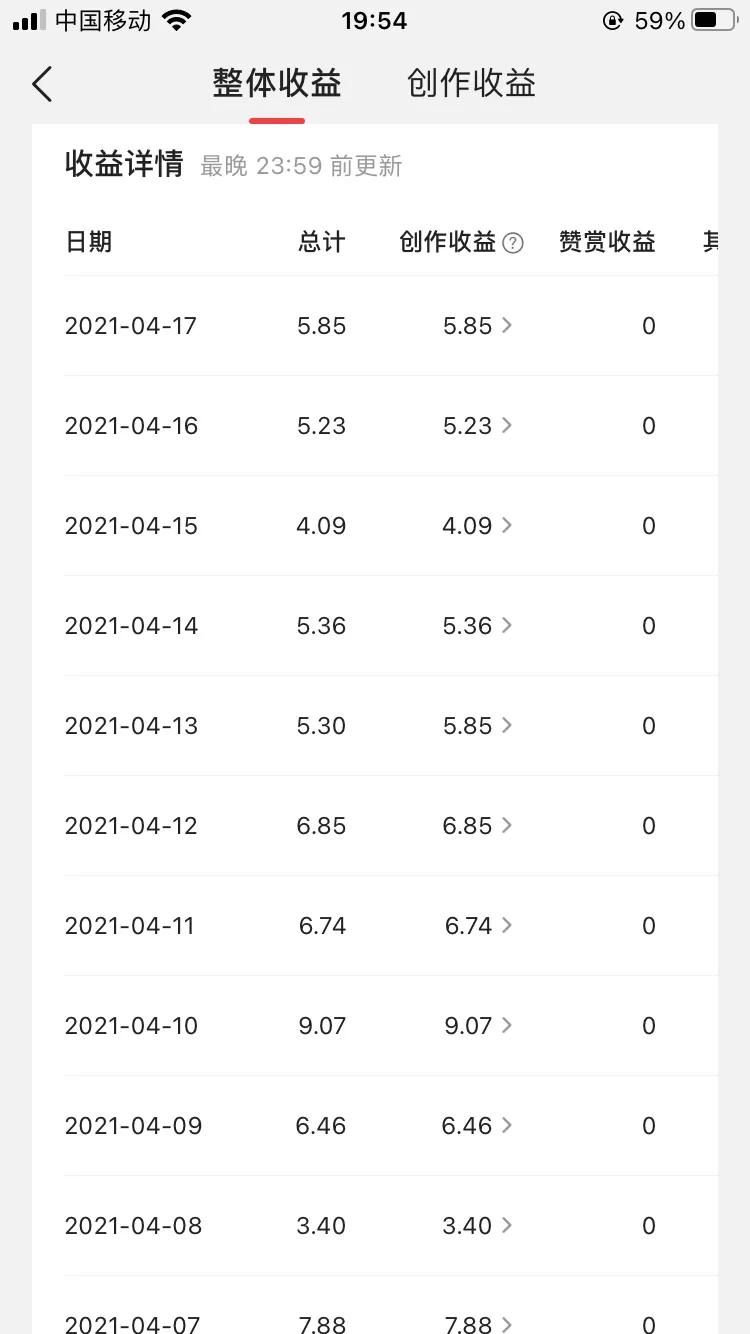
Task: Expand the 4.09 创作收益 entry for 2021-04-15
Action: [x=506, y=525]
